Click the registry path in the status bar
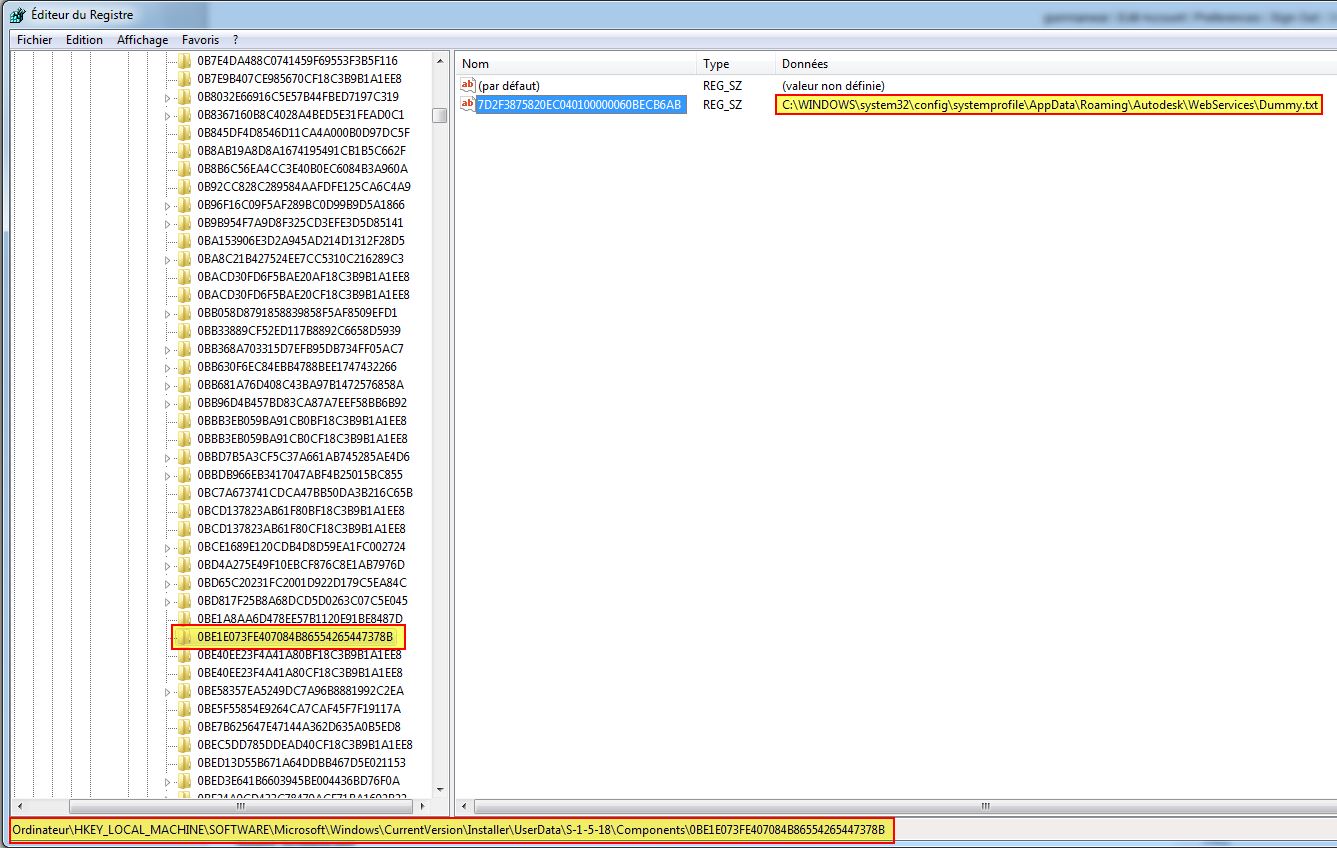 coord(451,830)
